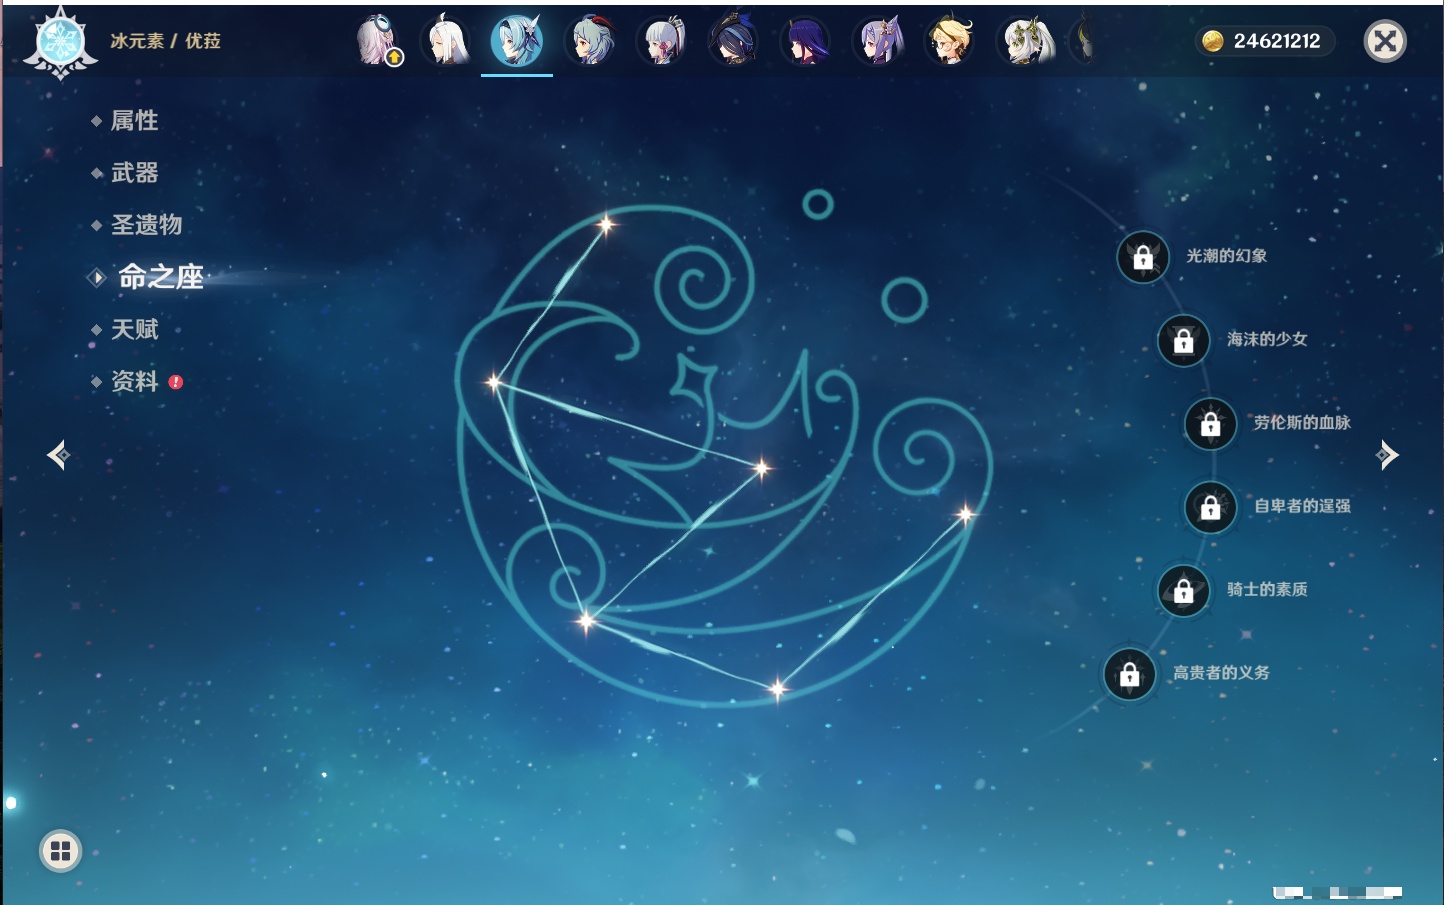Go to the 圣遗物 artifacts tab
This screenshot has height=905, width=1444.
pos(146,225)
